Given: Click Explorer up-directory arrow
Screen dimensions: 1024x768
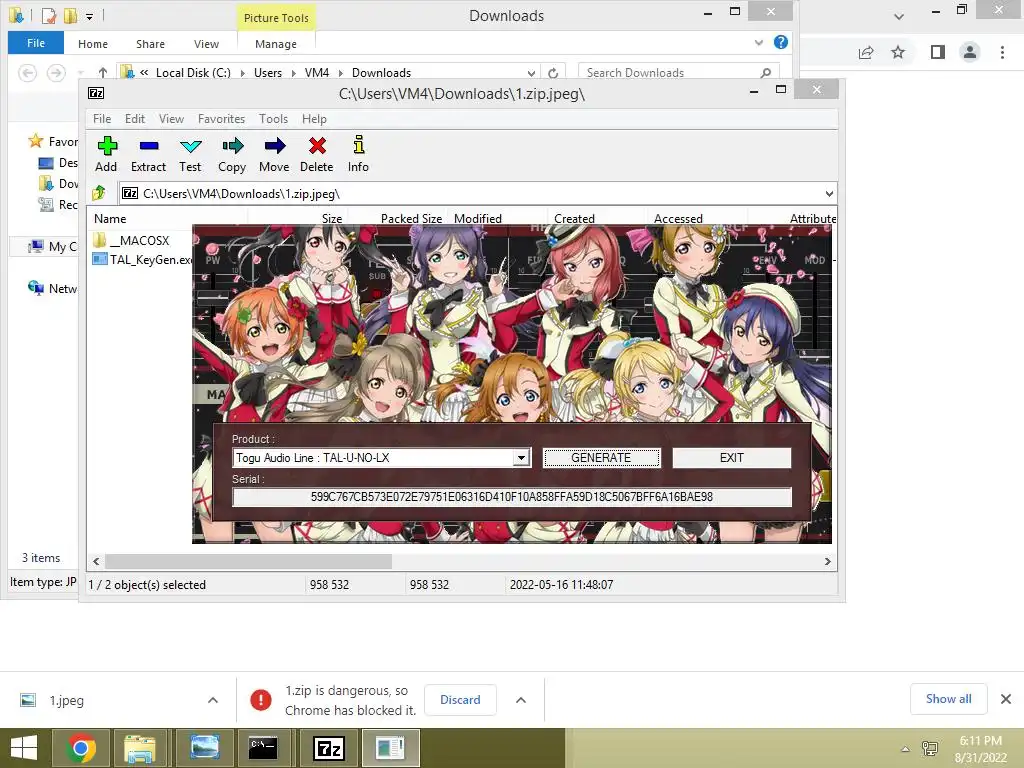Looking at the screenshot, I should 103,72.
